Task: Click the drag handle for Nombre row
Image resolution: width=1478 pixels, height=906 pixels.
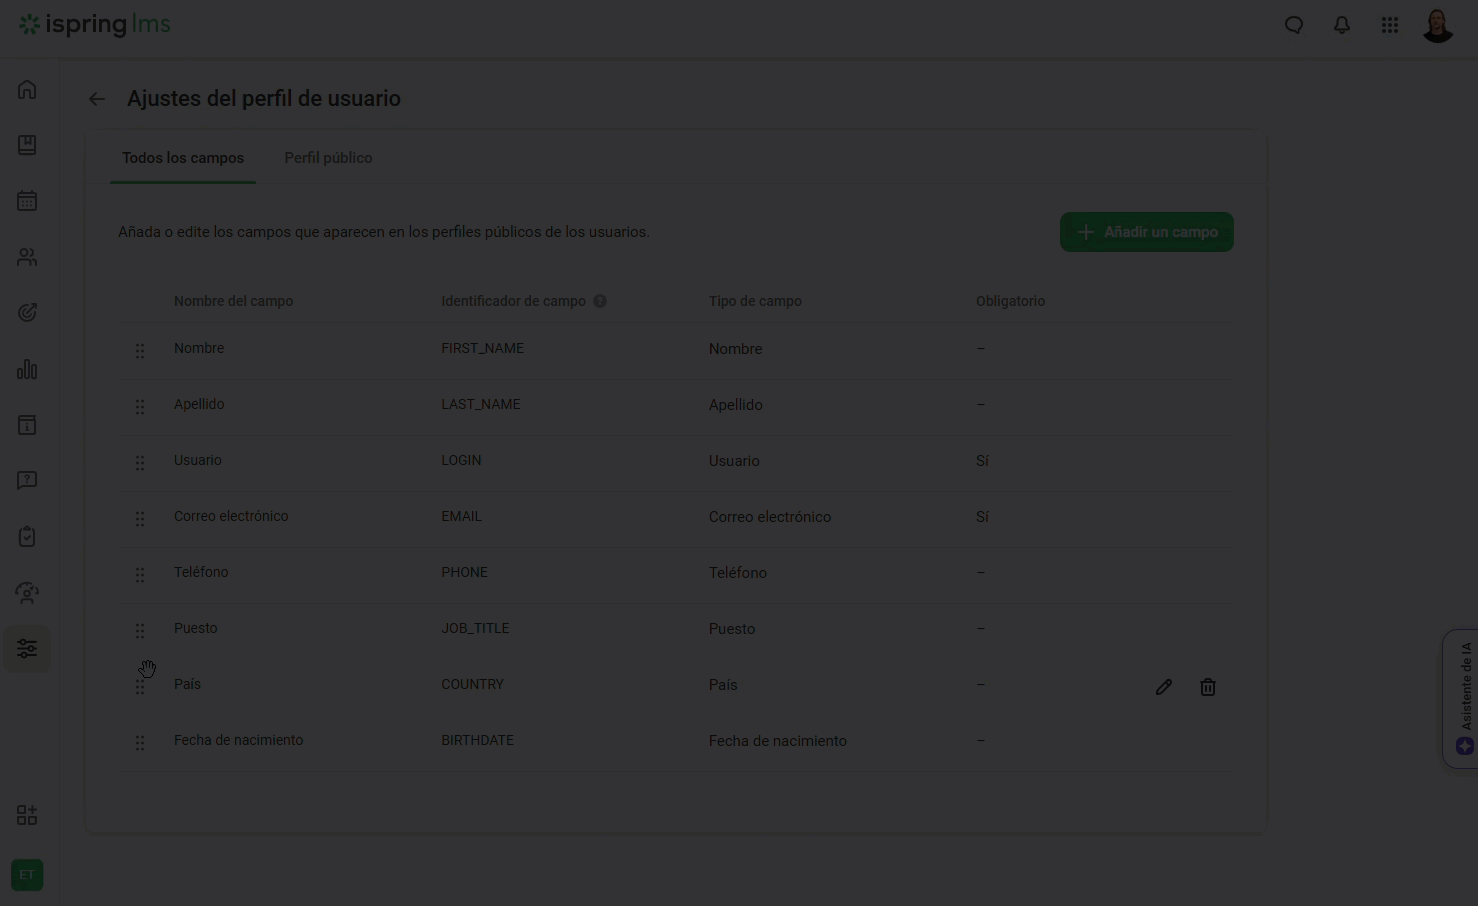Action: click(140, 350)
